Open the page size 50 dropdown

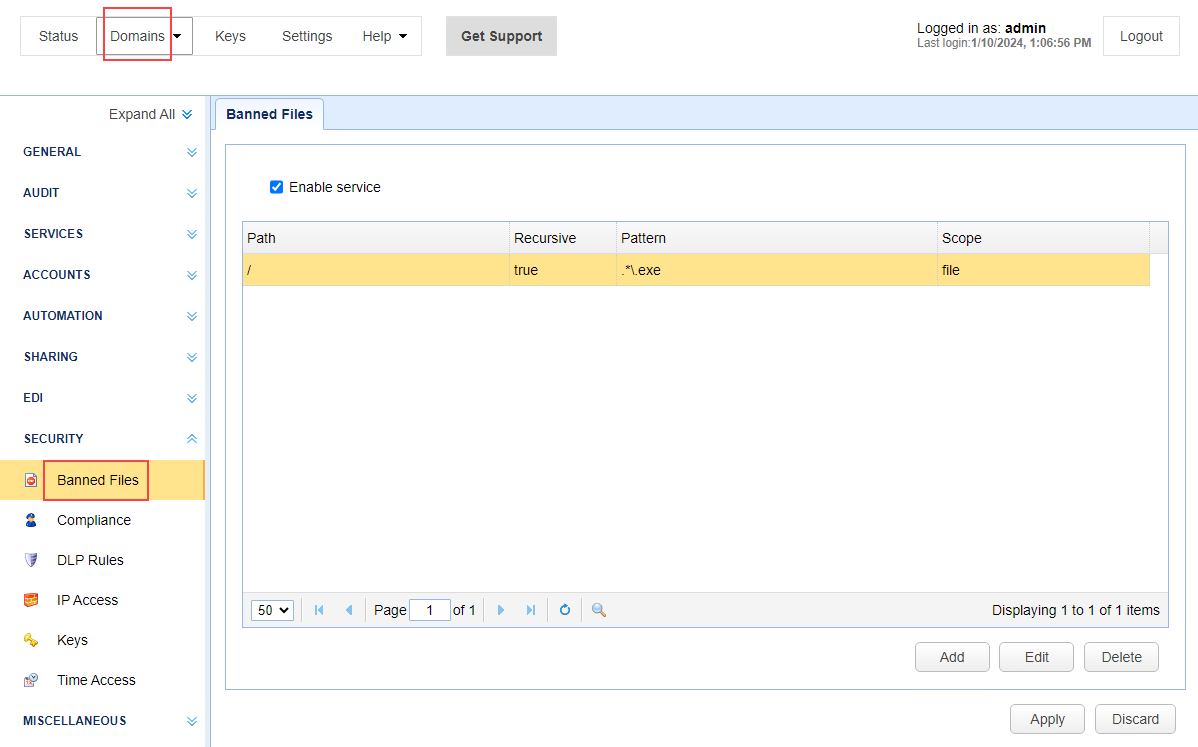tap(272, 610)
